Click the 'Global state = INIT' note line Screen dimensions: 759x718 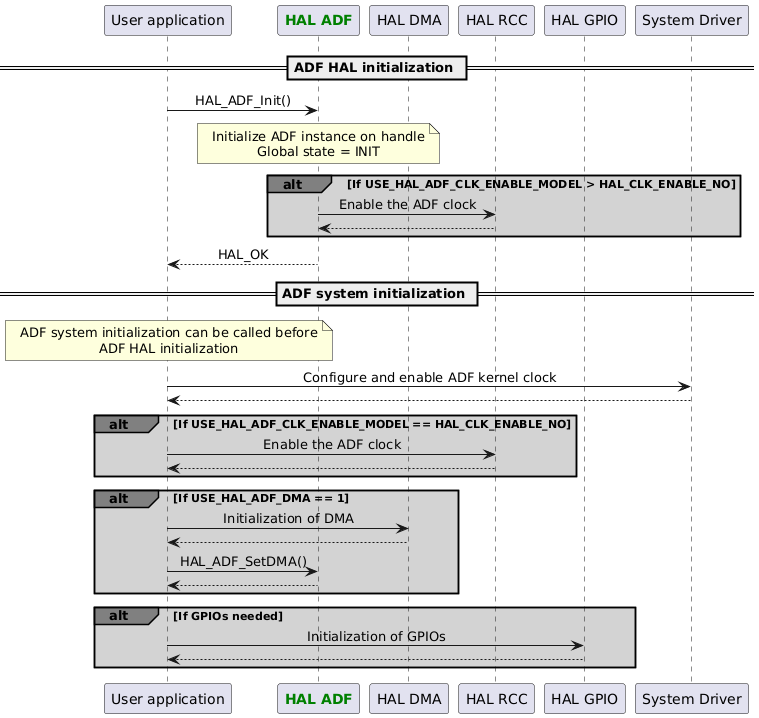point(318,152)
